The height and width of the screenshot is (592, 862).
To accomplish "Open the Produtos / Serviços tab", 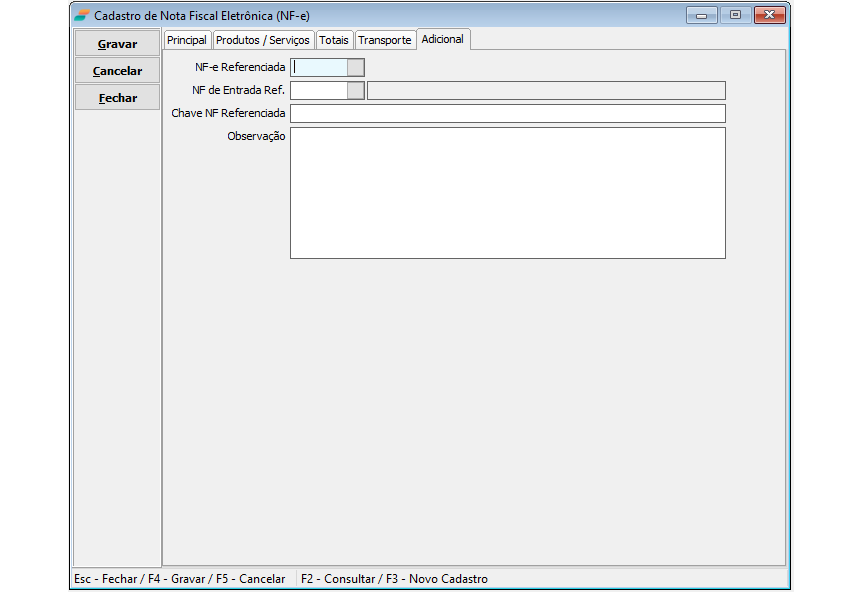I will 263,40.
